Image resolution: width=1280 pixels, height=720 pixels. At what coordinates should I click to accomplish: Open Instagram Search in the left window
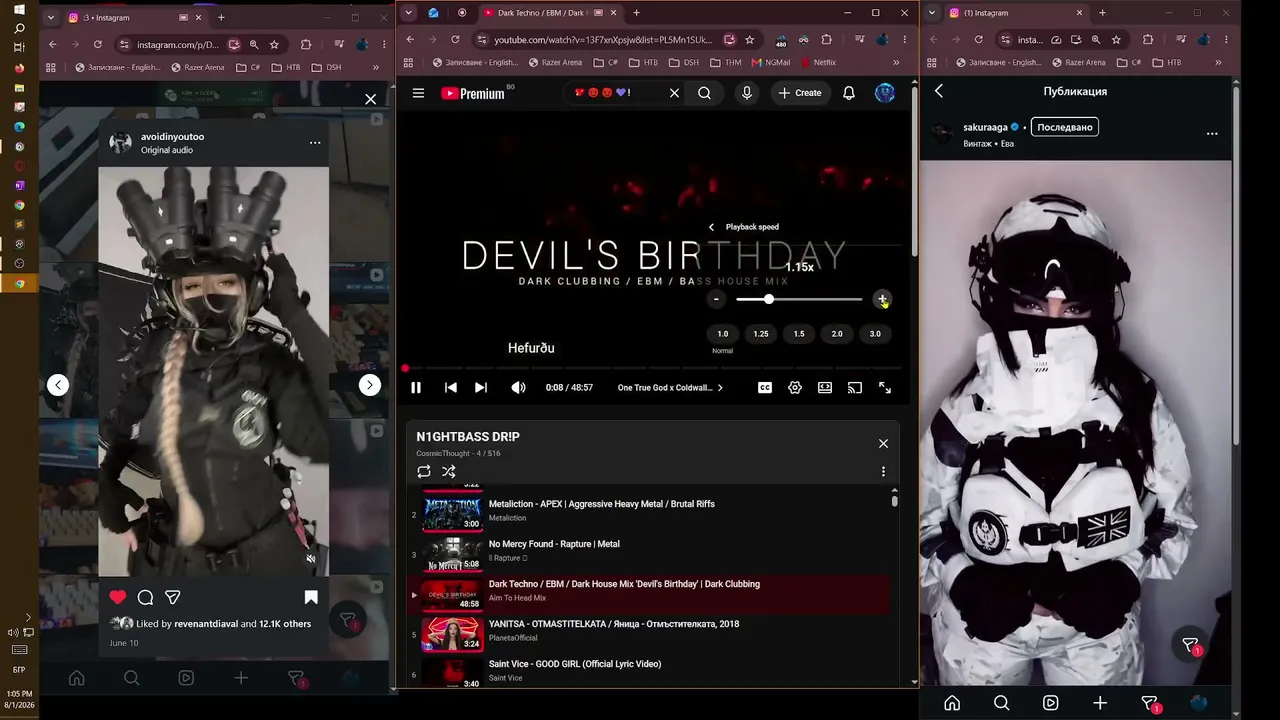tap(131, 678)
